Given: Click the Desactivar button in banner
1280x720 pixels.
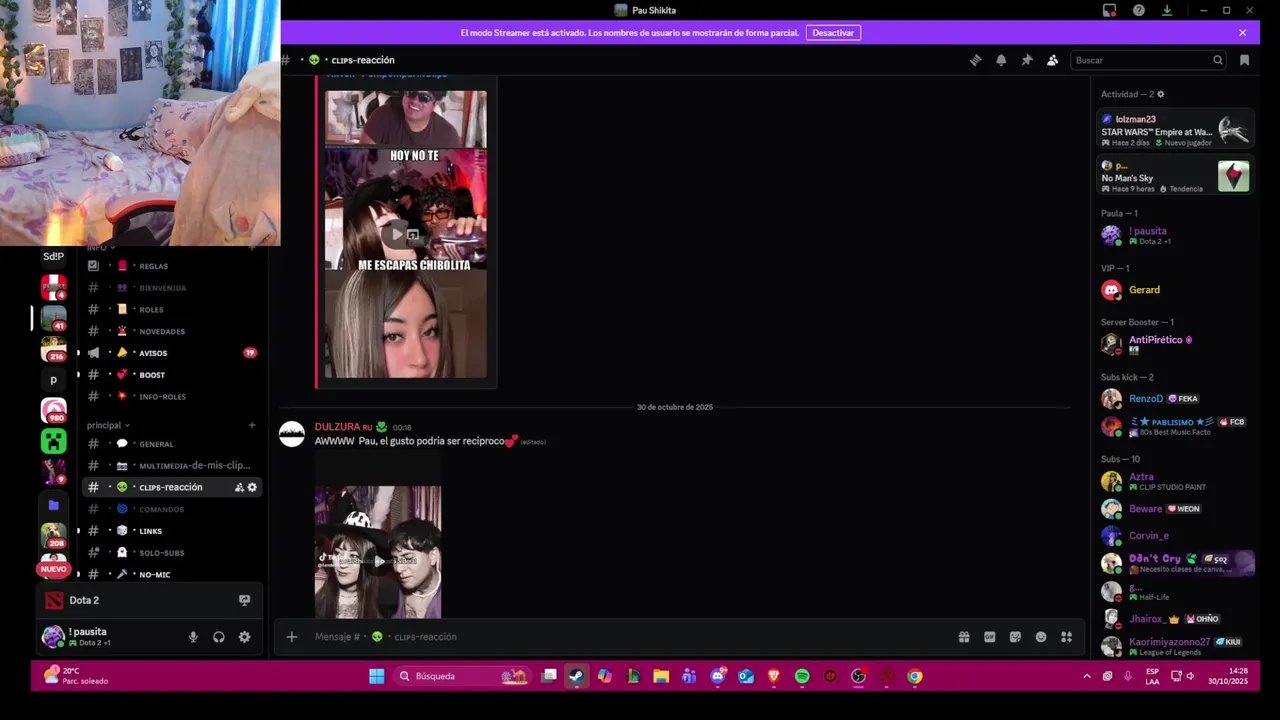Looking at the screenshot, I should click(833, 32).
